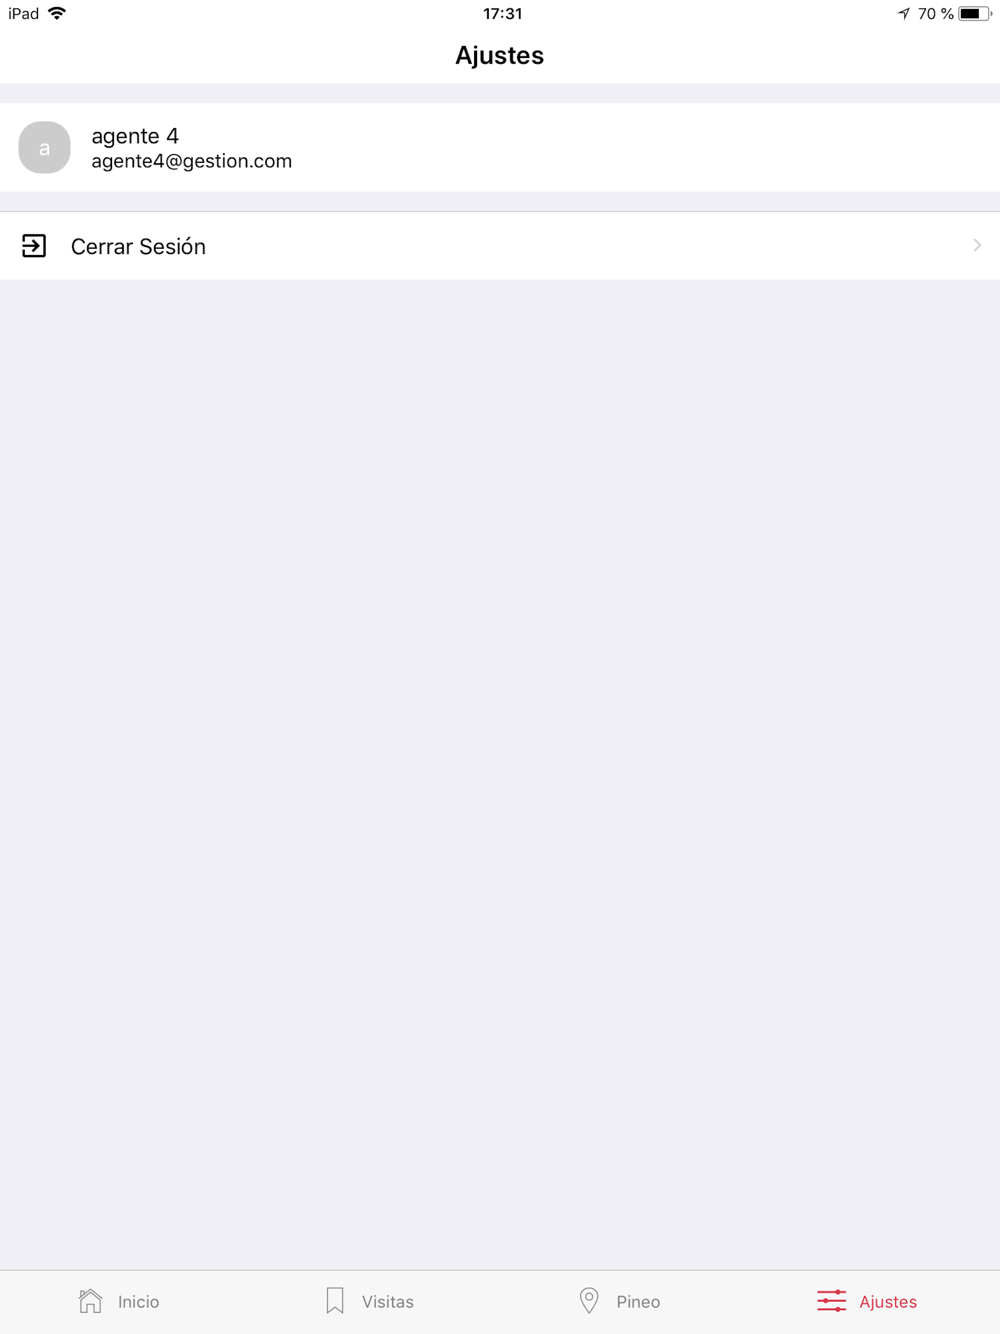Click the Ajustes sliders icon in the tab bar
Viewport: 1000px width, 1334px height.
[831, 1301]
